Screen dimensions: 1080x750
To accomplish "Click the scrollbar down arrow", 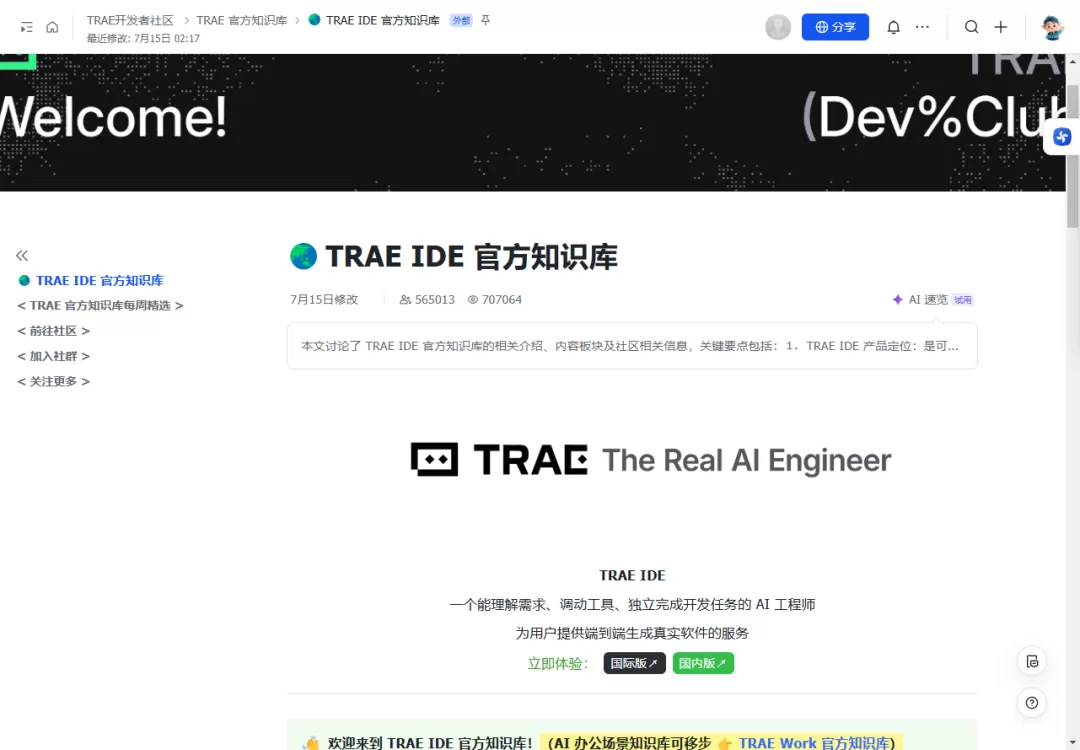I will pyautogui.click(x=1072, y=743).
